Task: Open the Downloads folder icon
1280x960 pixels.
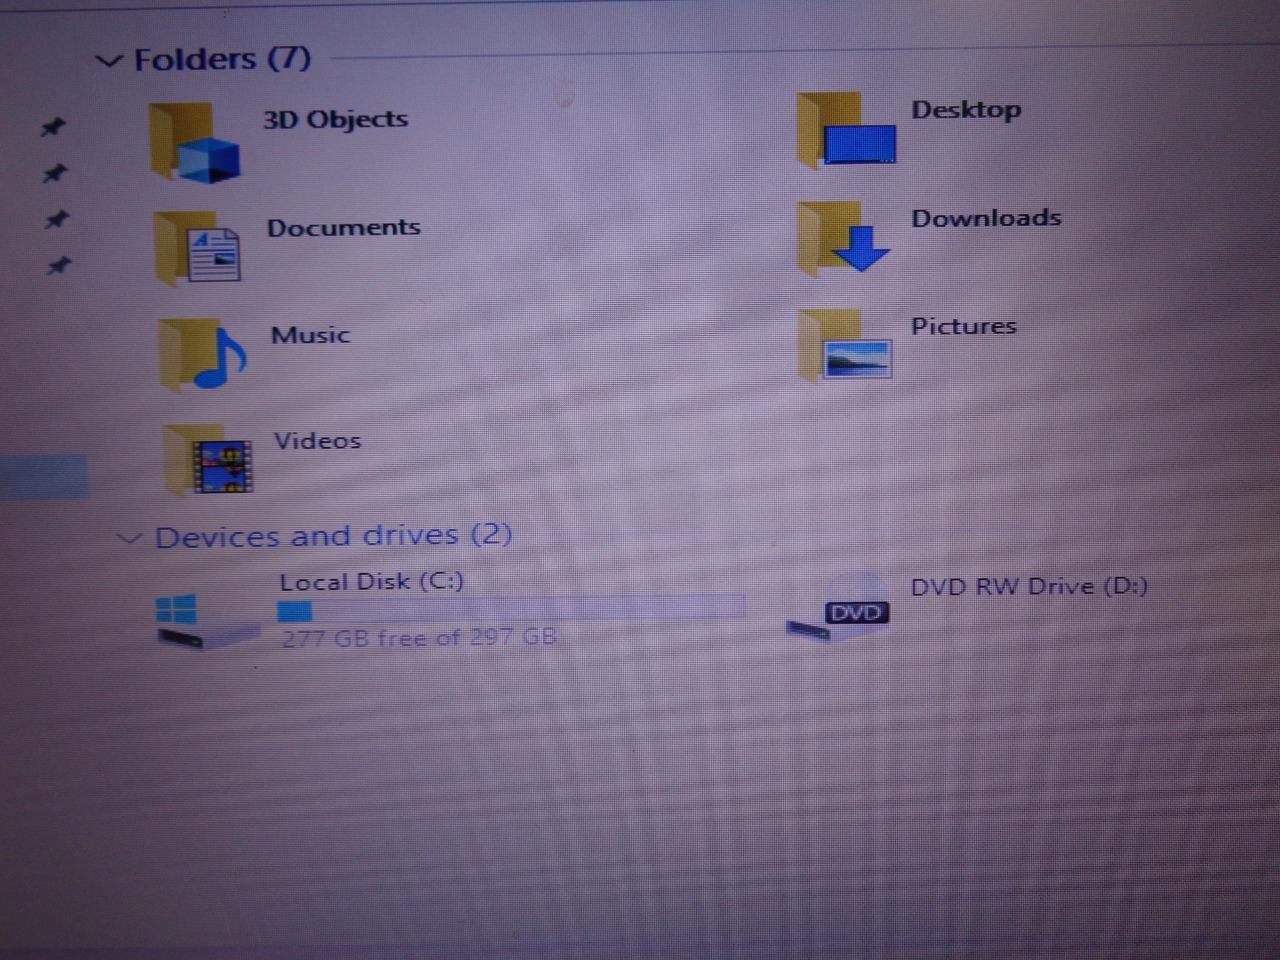Action: coord(843,238)
